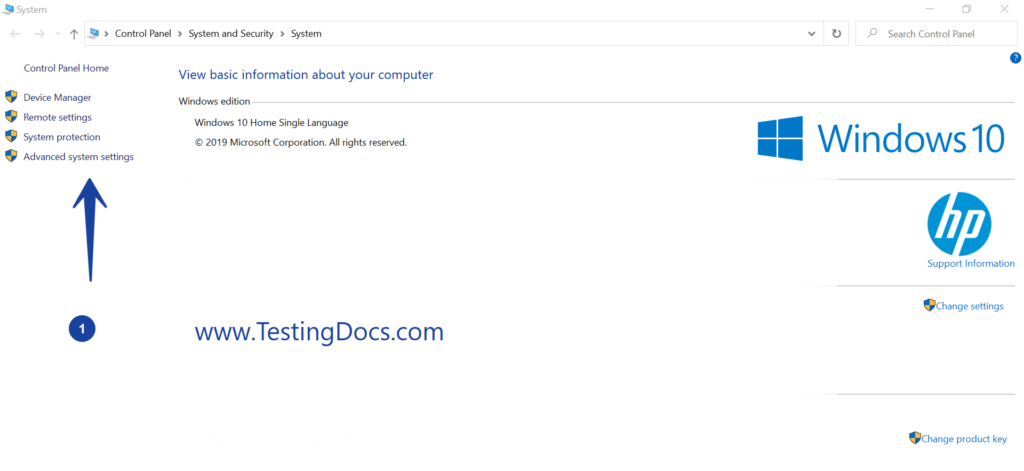
Task: Open Help via blue question mark
Action: coord(1015,58)
